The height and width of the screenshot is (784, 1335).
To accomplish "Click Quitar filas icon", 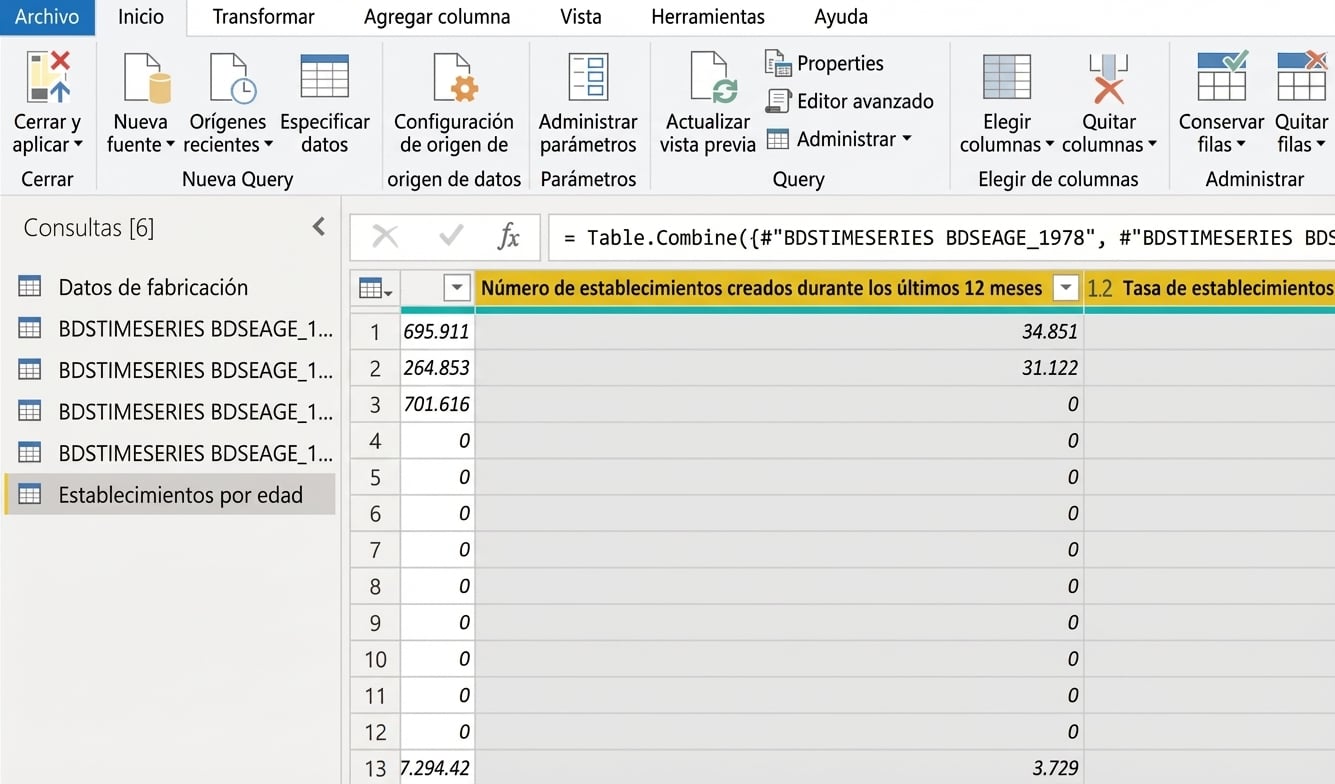I will point(1301,77).
